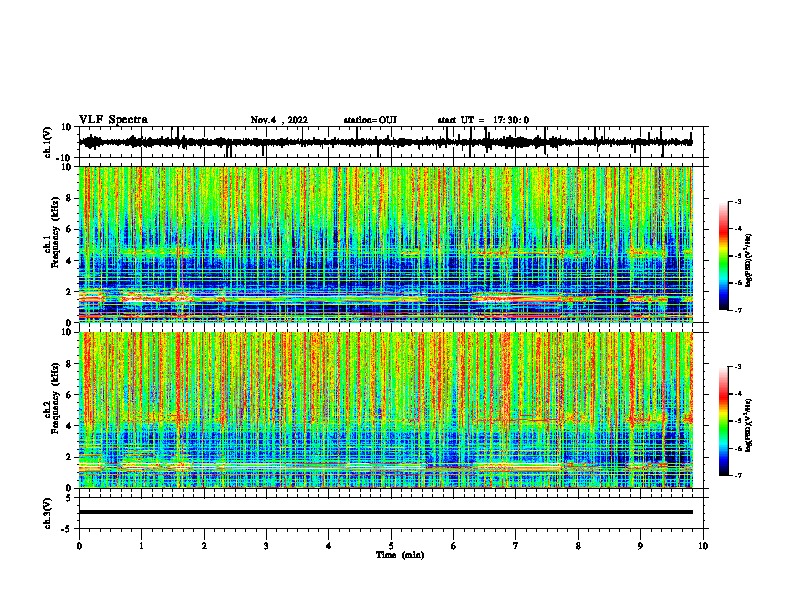Click the ch.1 spectrogram color scale bar
Image resolution: width=792 pixels, height=612 pixels.
coord(723,256)
